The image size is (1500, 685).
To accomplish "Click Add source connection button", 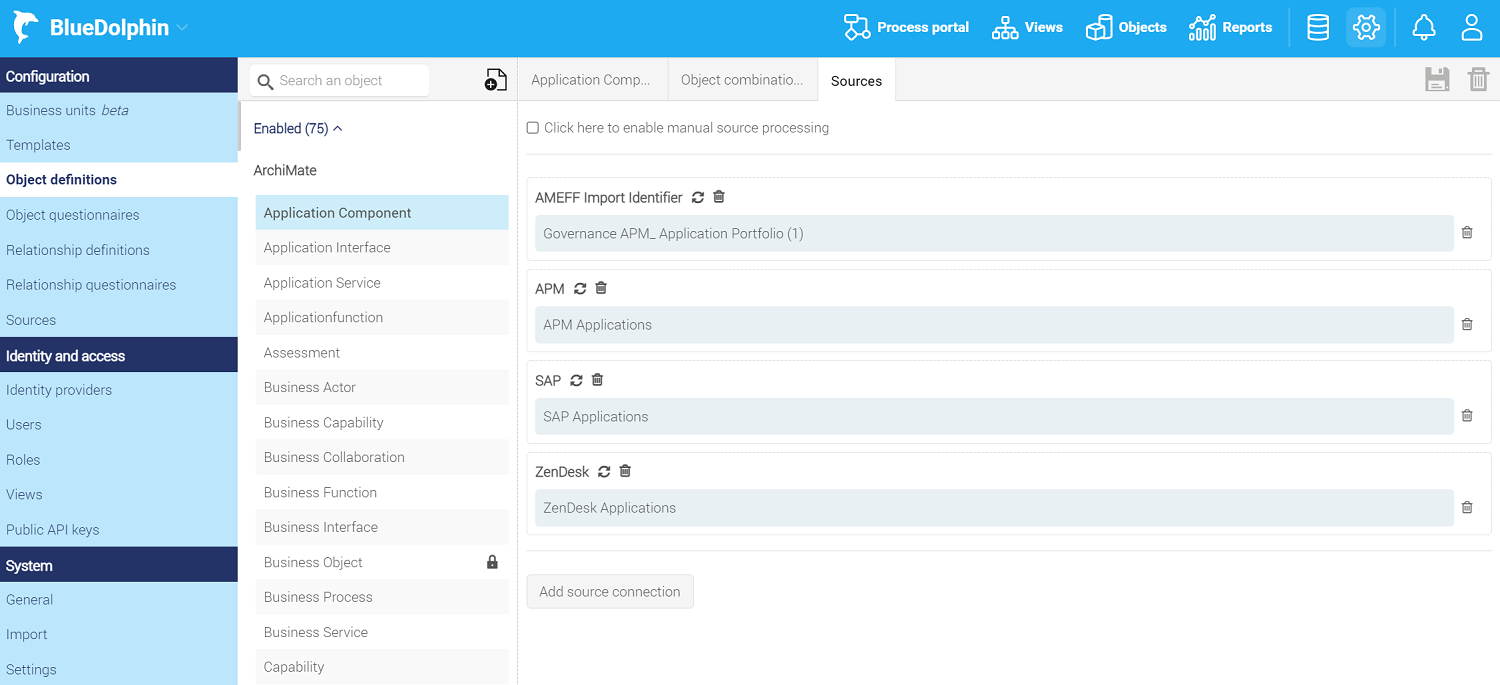I will coord(610,592).
